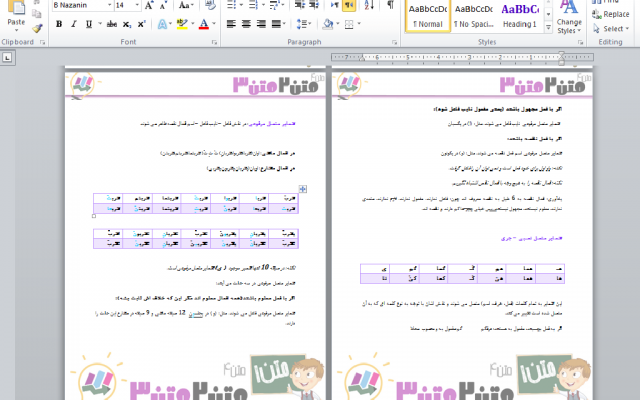Click the pronoun table on right page
This screenshot has height=400, width=640.
point(462,273)
